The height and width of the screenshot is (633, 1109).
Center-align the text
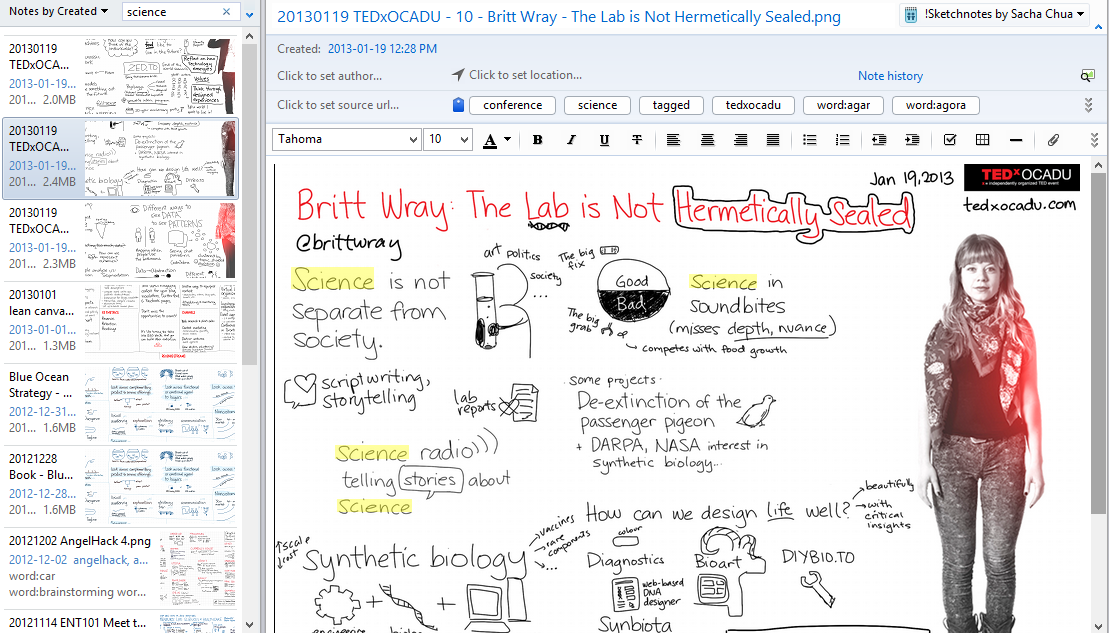pos(707,140)
